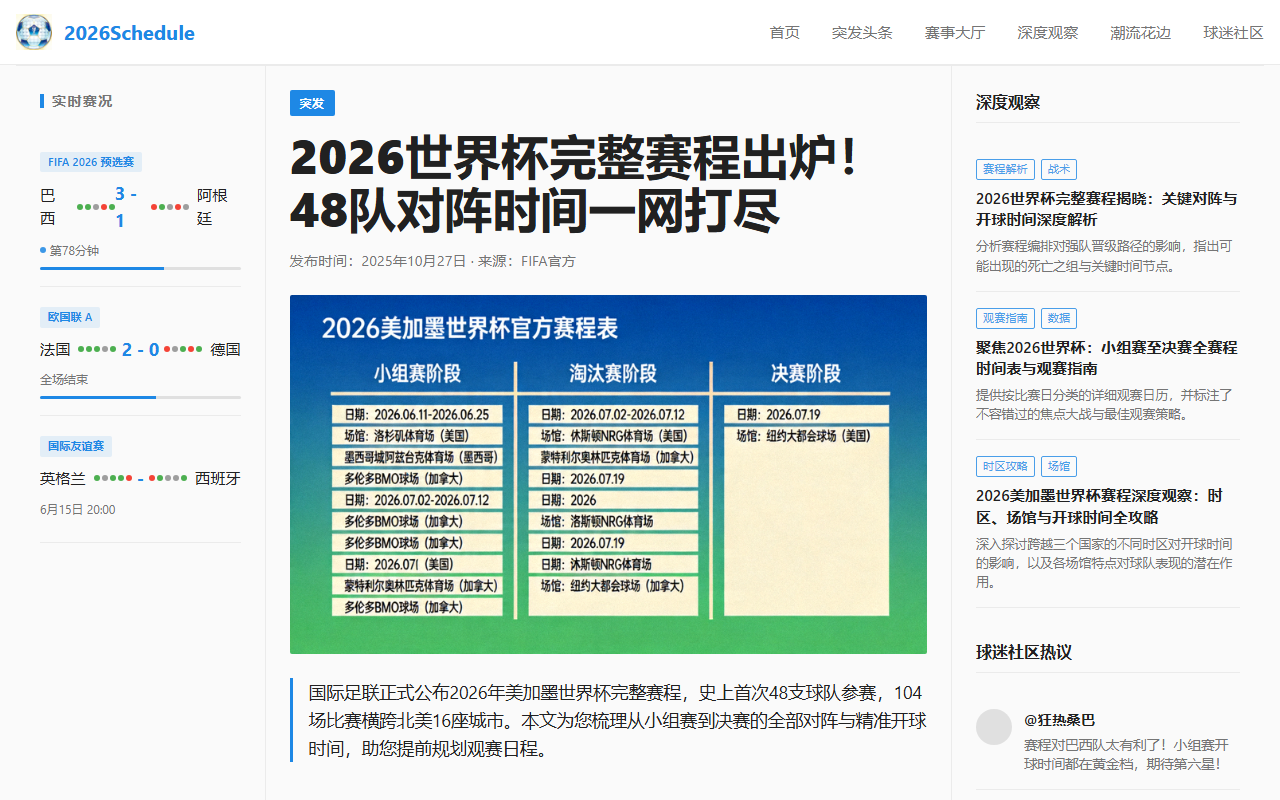Click the 6月15日 20:00 kickoff time
Screen dimensions: 1280x800
pyautogui.click(x=78, y=509)
